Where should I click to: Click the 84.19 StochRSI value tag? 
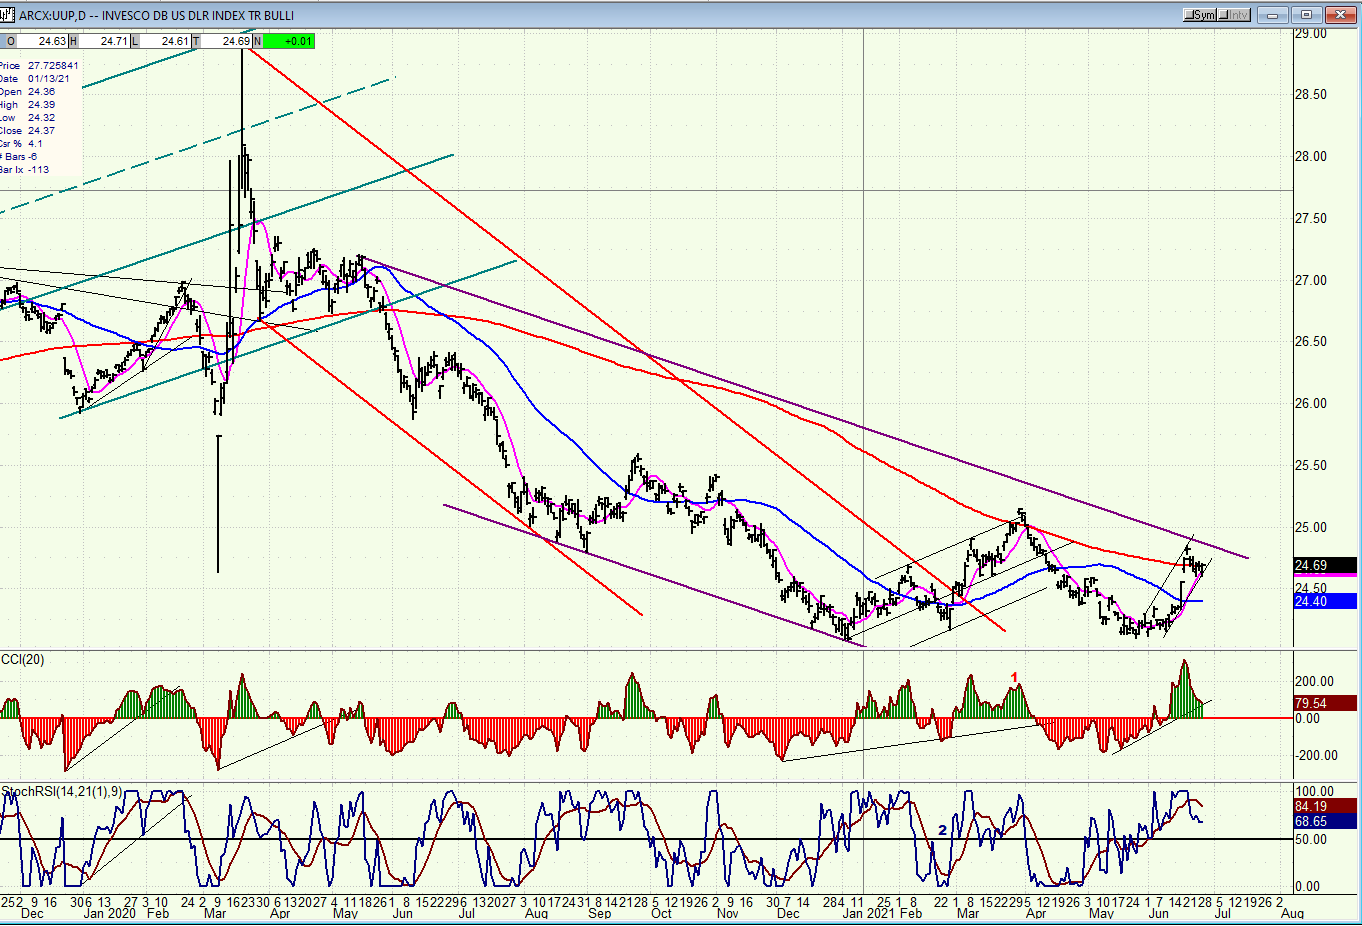pyautogui.click(x=1324, y=806)
